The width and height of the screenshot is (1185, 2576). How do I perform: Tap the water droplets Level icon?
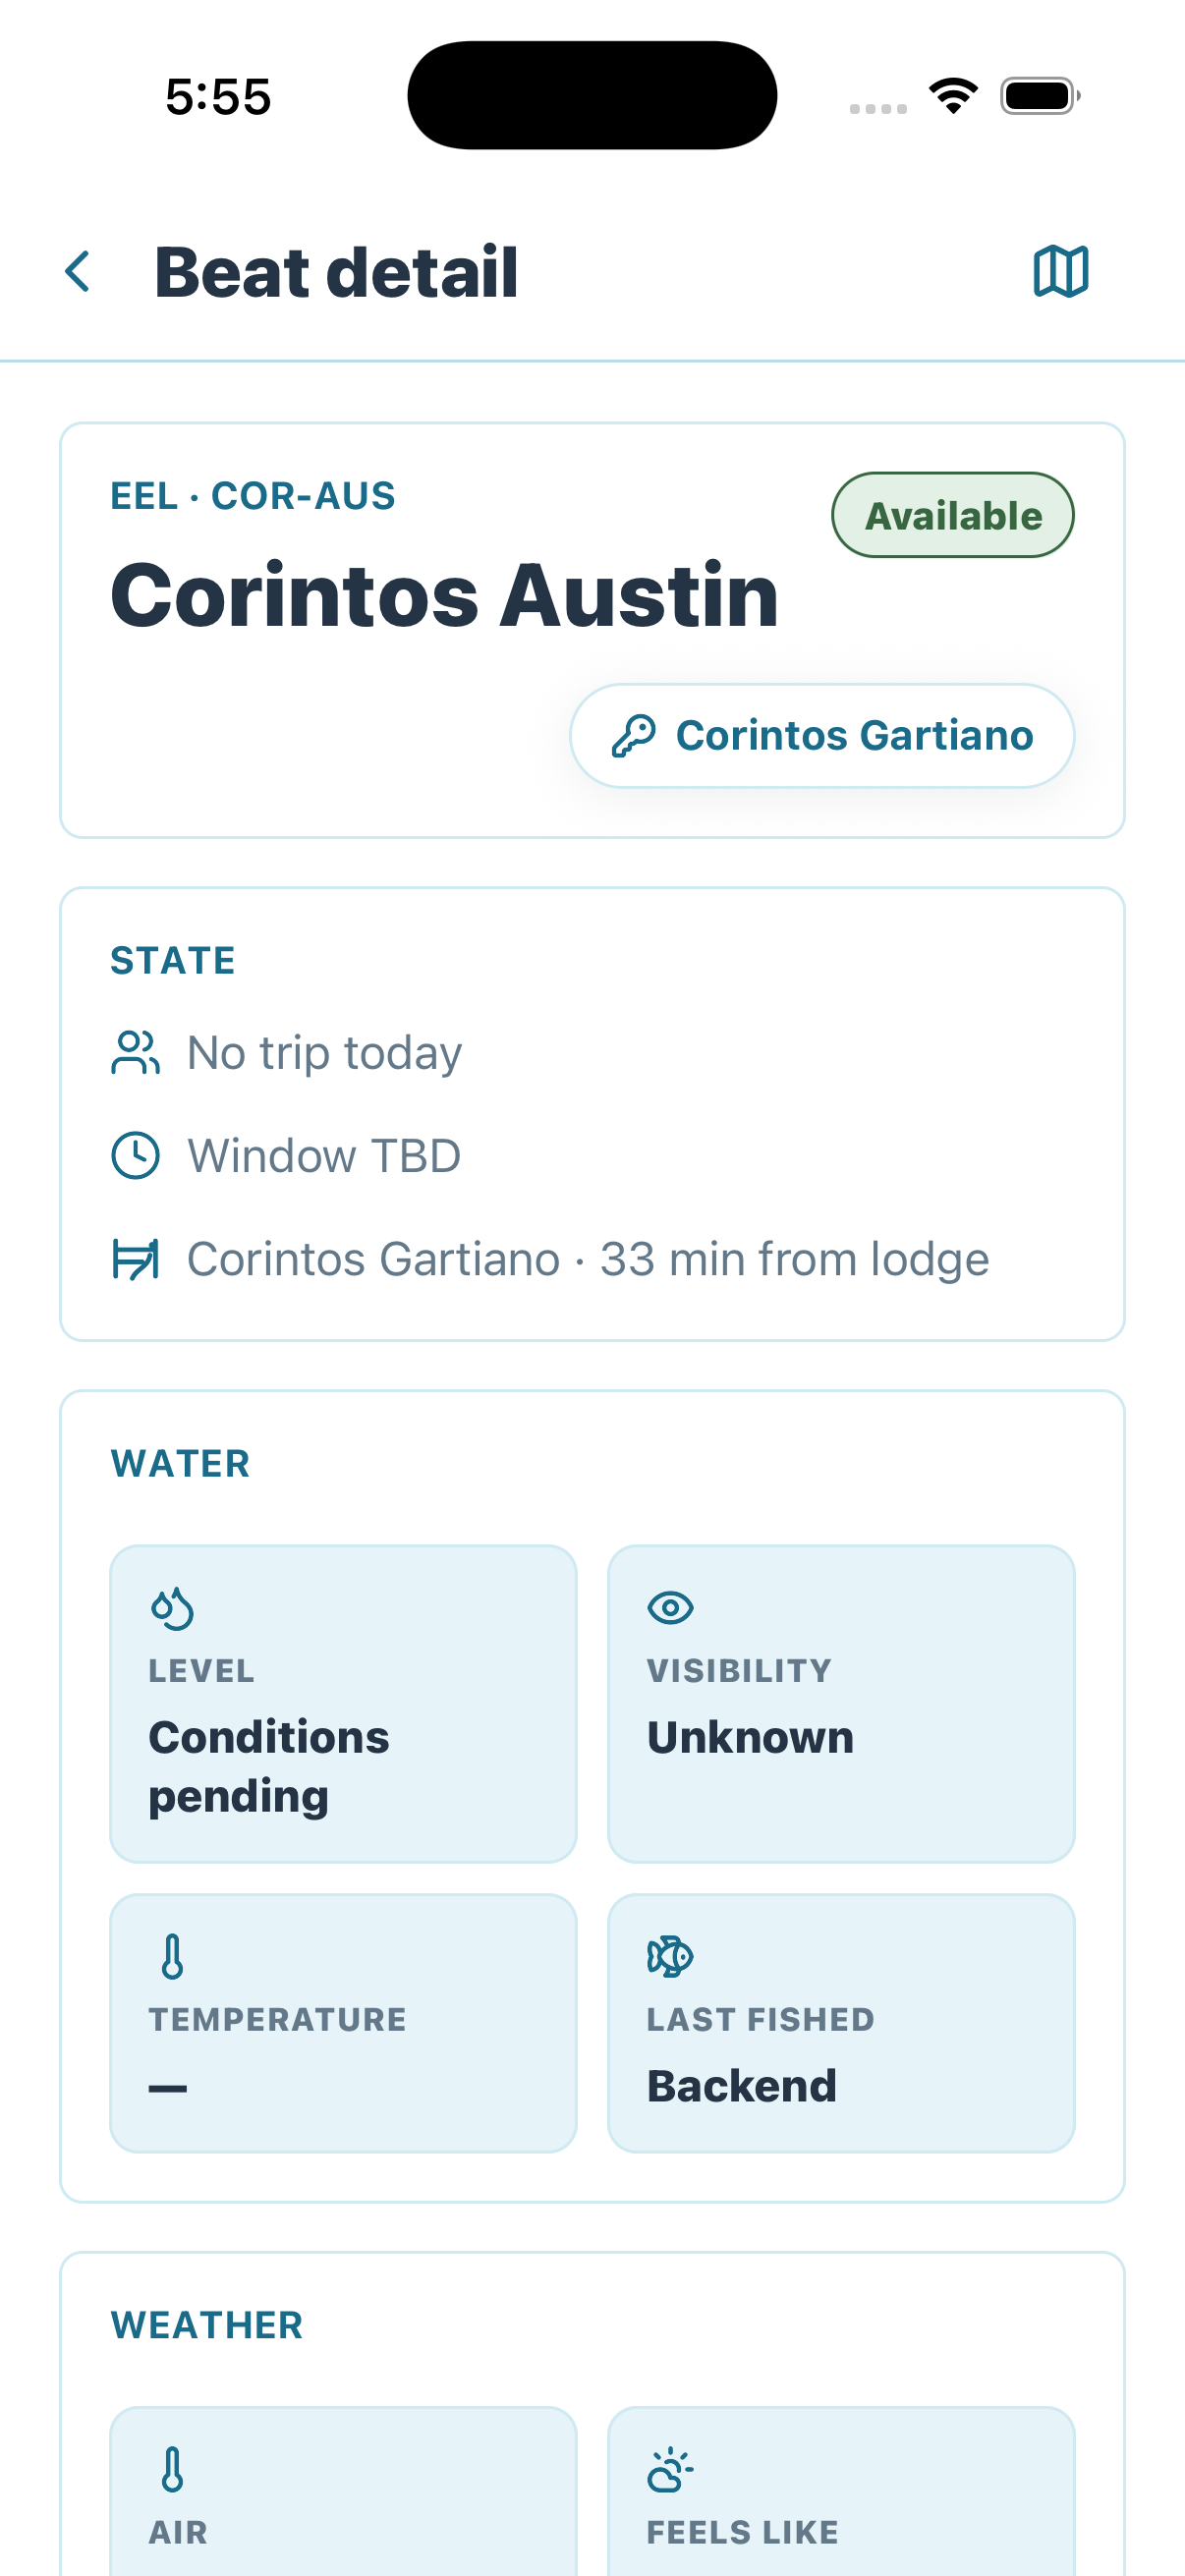point(172,1608)
